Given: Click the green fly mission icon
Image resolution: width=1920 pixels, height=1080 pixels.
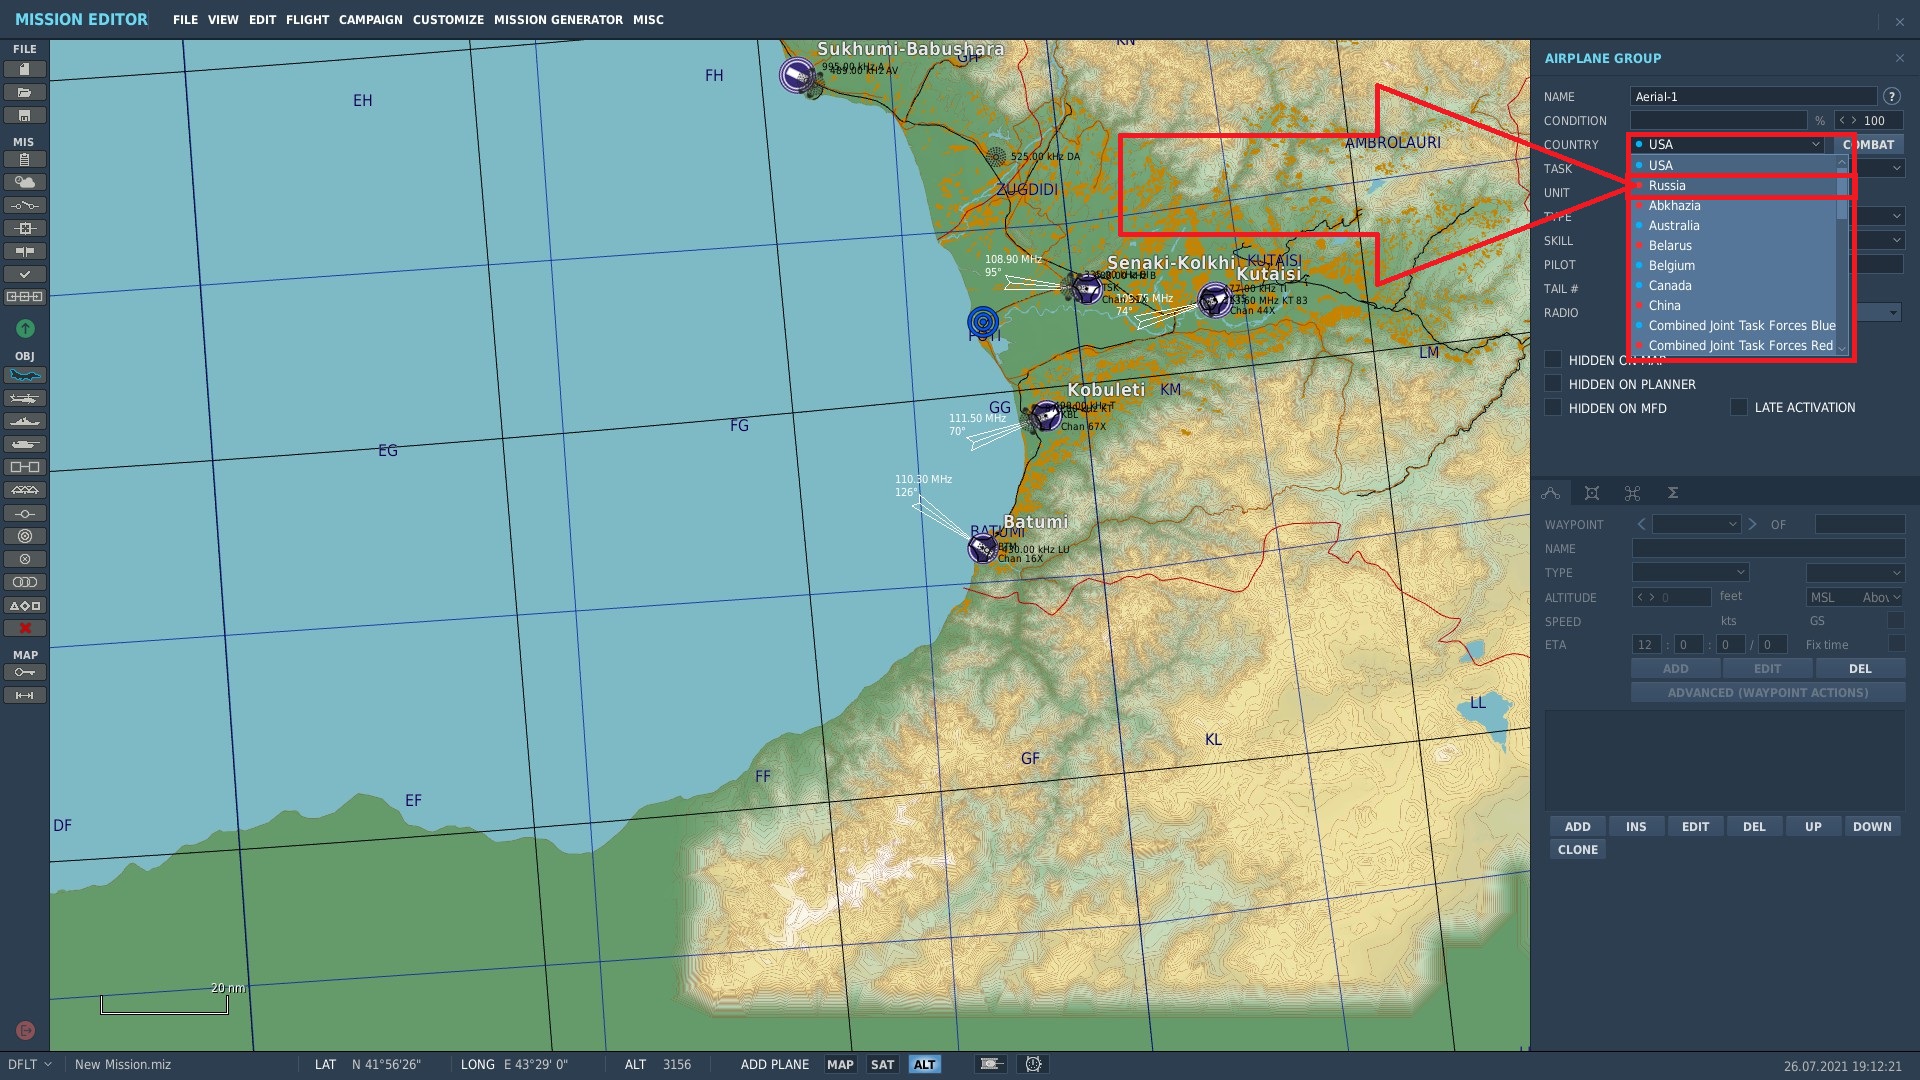Looking at the screenshot, I should [25, 328].
